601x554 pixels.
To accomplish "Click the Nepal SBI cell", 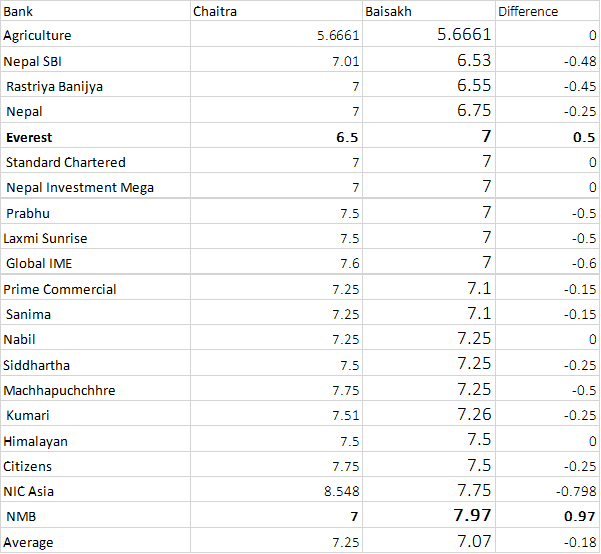I will click(95, 61).
